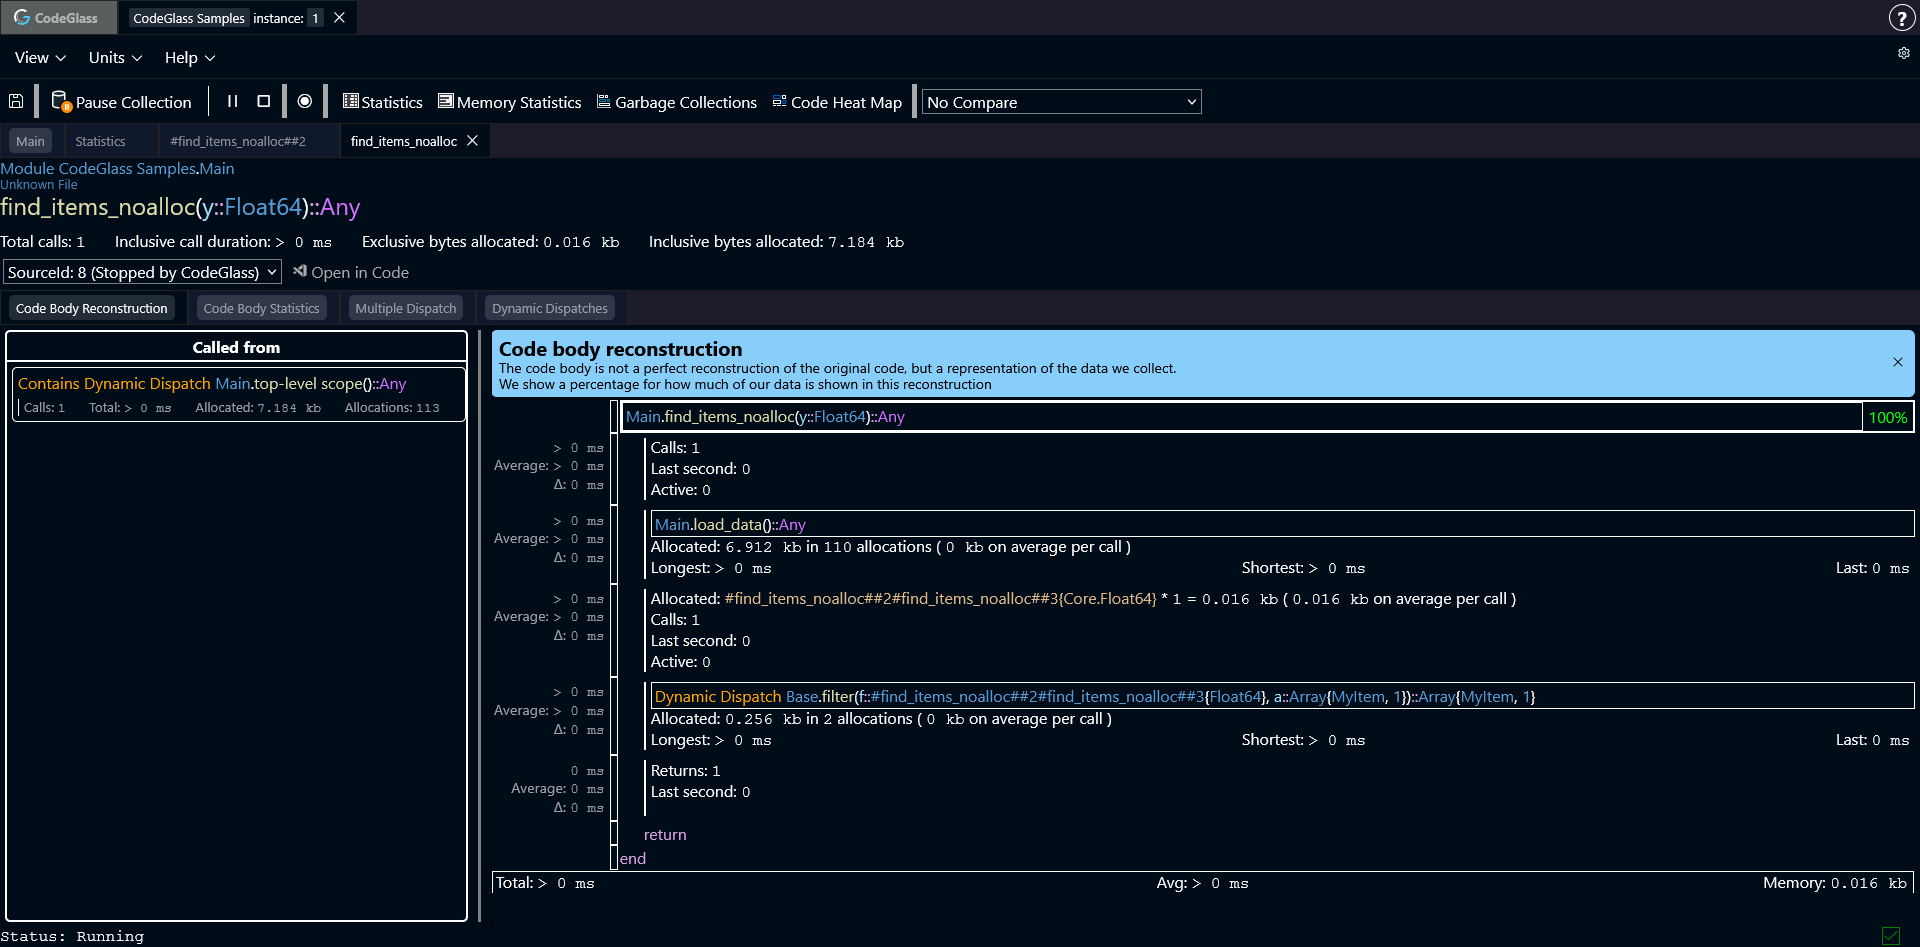
Task: Dismiss the Code body reconstruction notice
Action: click(1897, 362)
